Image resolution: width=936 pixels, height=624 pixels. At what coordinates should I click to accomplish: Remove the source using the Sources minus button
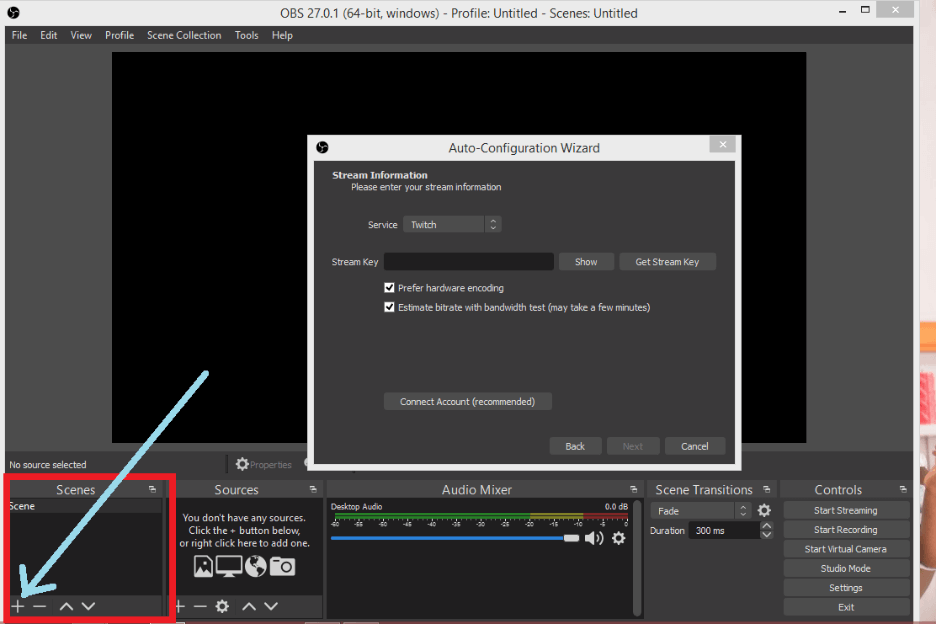201,606
